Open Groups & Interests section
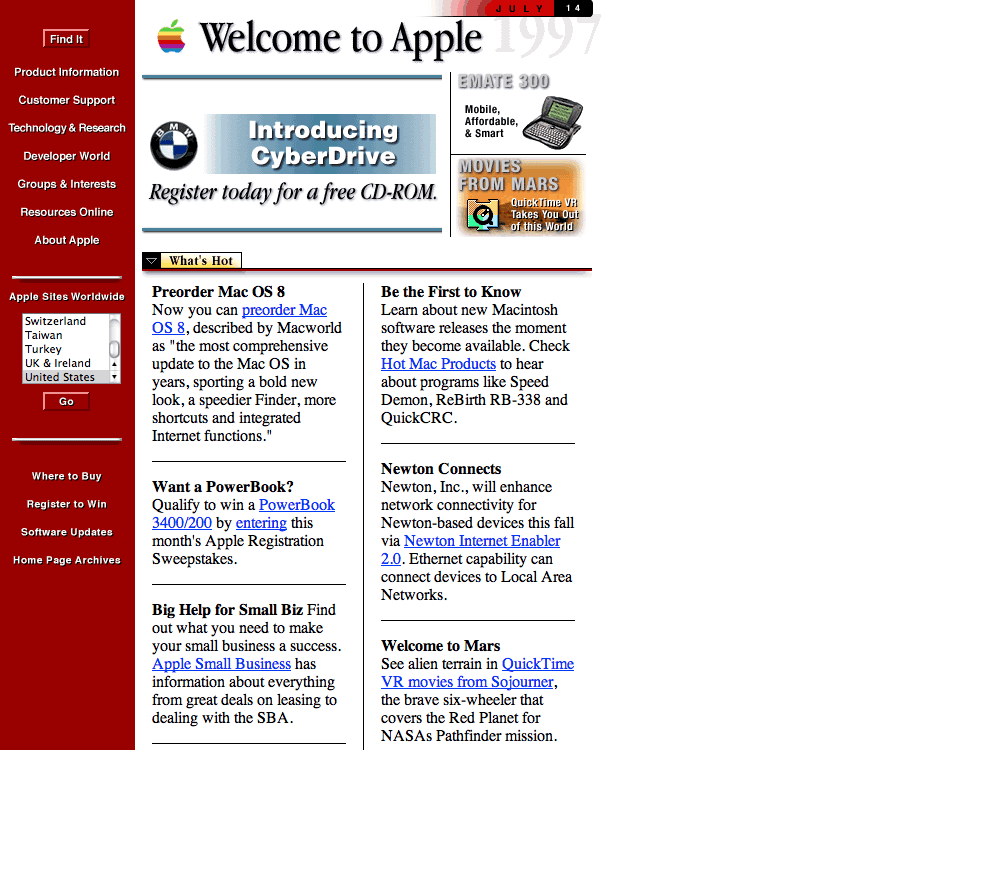Screen dimensions: 1000x892 (66, 184)
